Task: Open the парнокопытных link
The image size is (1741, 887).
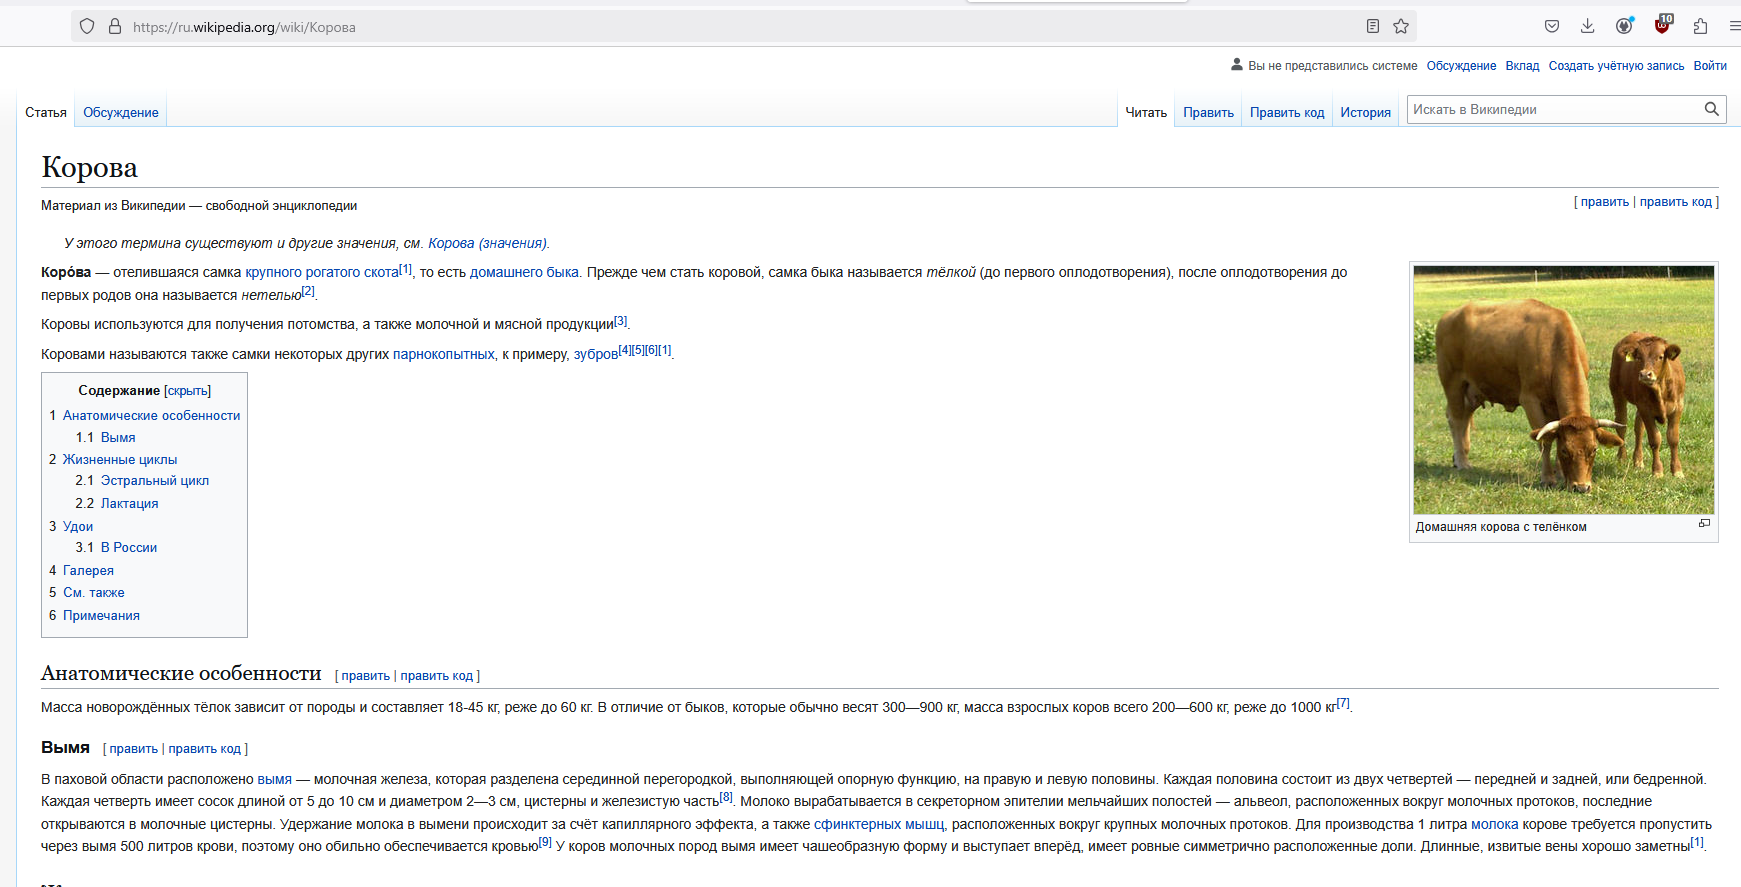Action: pos(444,354)
